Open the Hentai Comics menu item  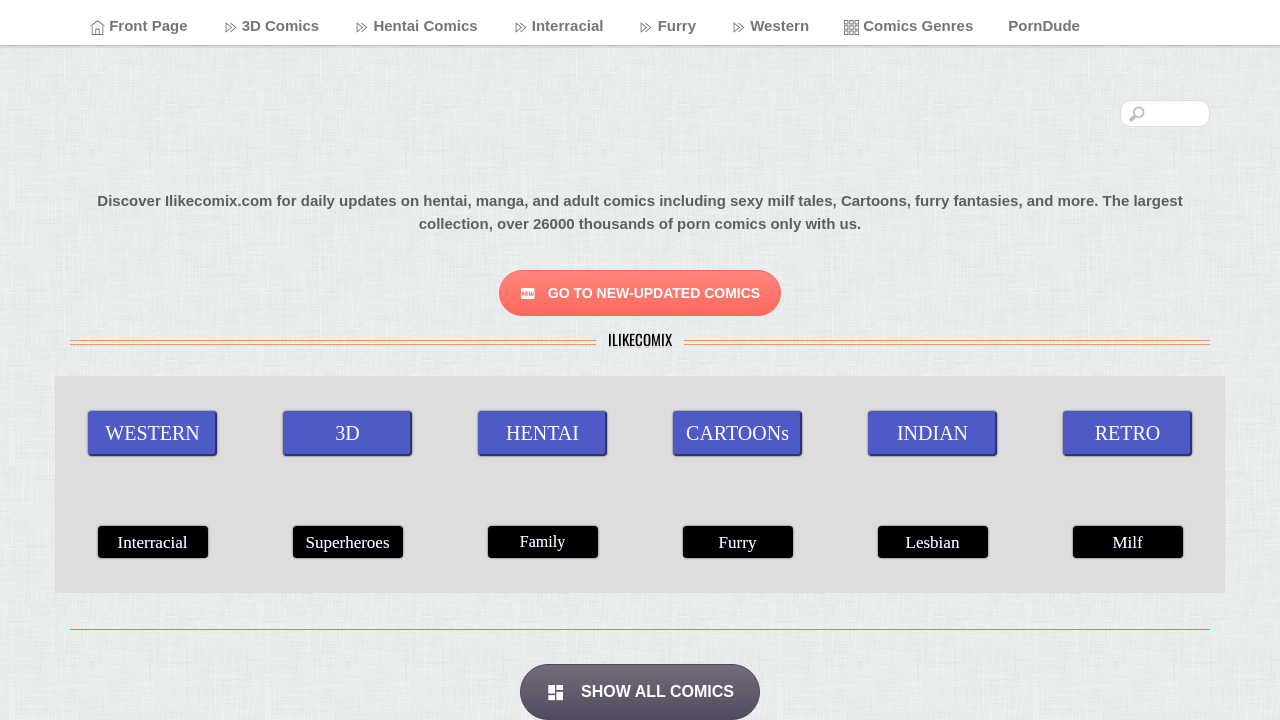click(x=417, y=26)
